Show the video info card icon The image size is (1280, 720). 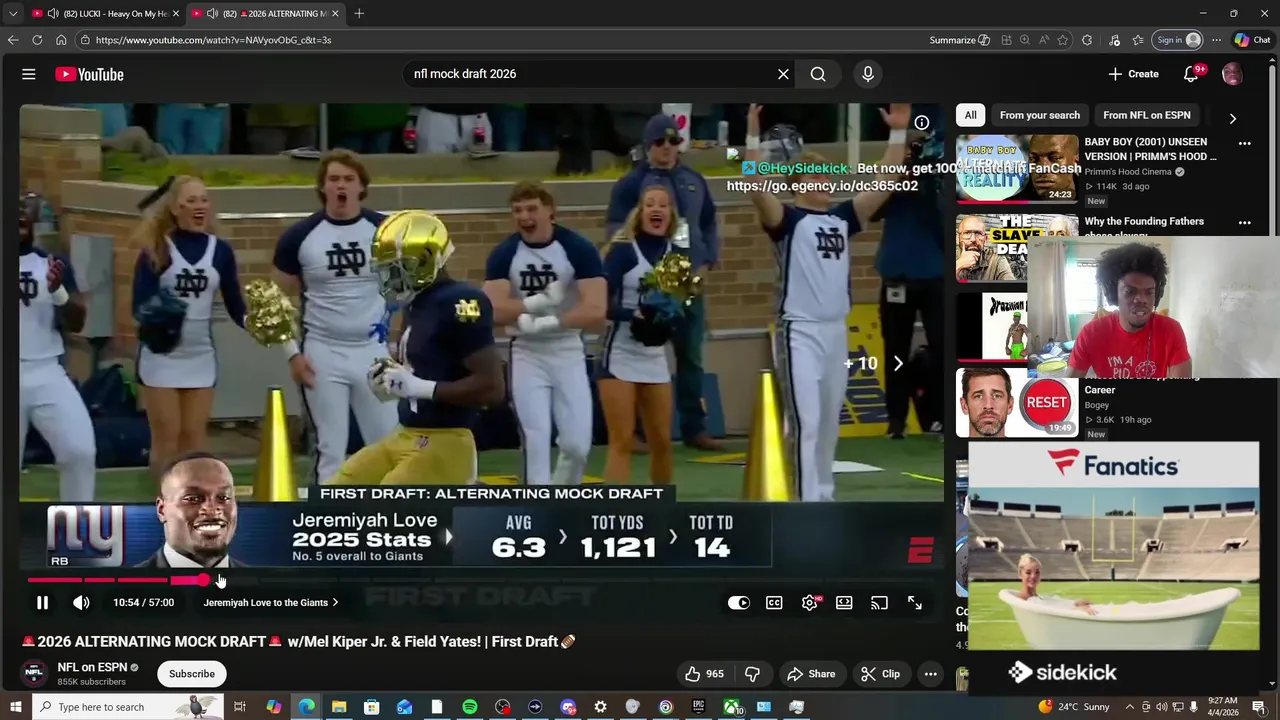pyautogui.click(x=922, y=123)
